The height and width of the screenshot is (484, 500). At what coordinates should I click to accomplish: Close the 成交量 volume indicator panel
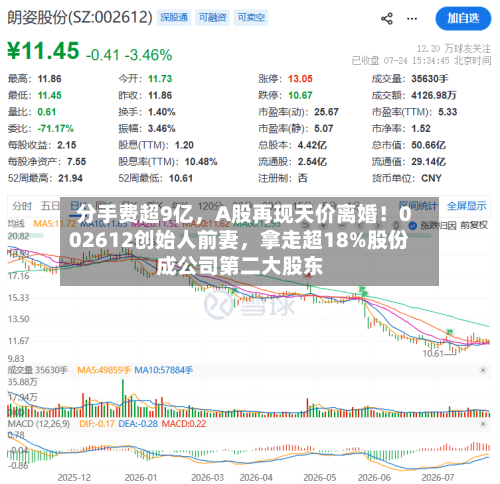tap(483, 370)
